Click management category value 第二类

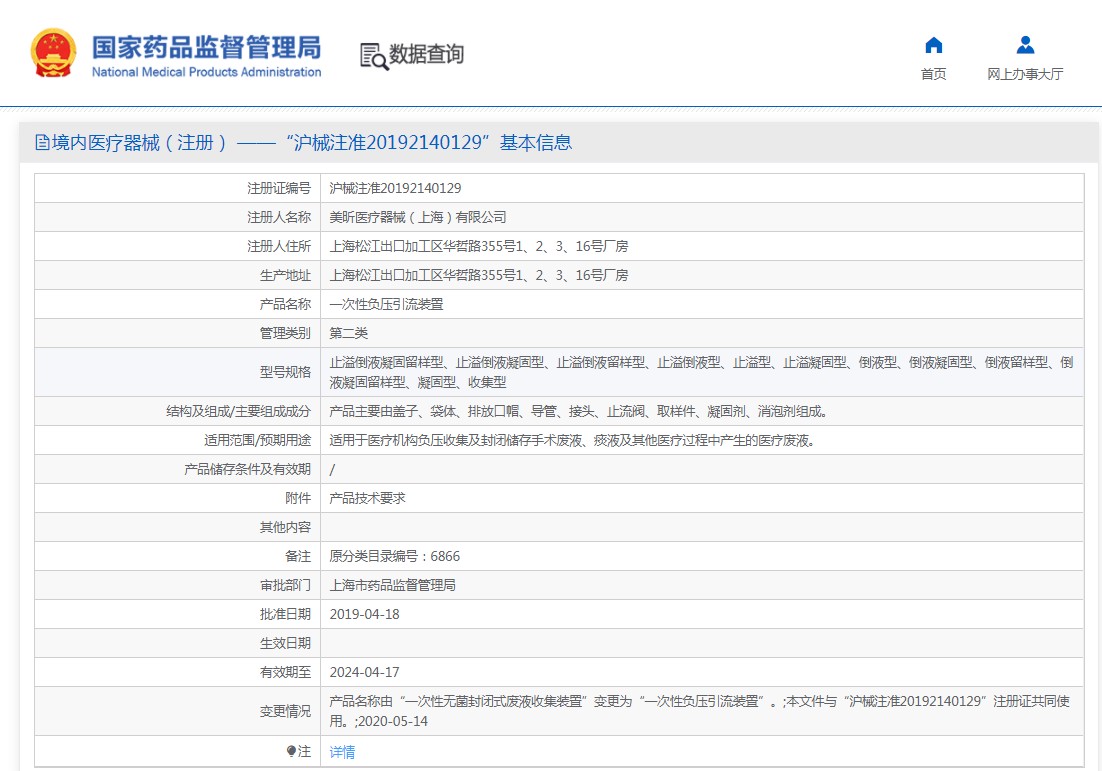[x=349, y=333]
